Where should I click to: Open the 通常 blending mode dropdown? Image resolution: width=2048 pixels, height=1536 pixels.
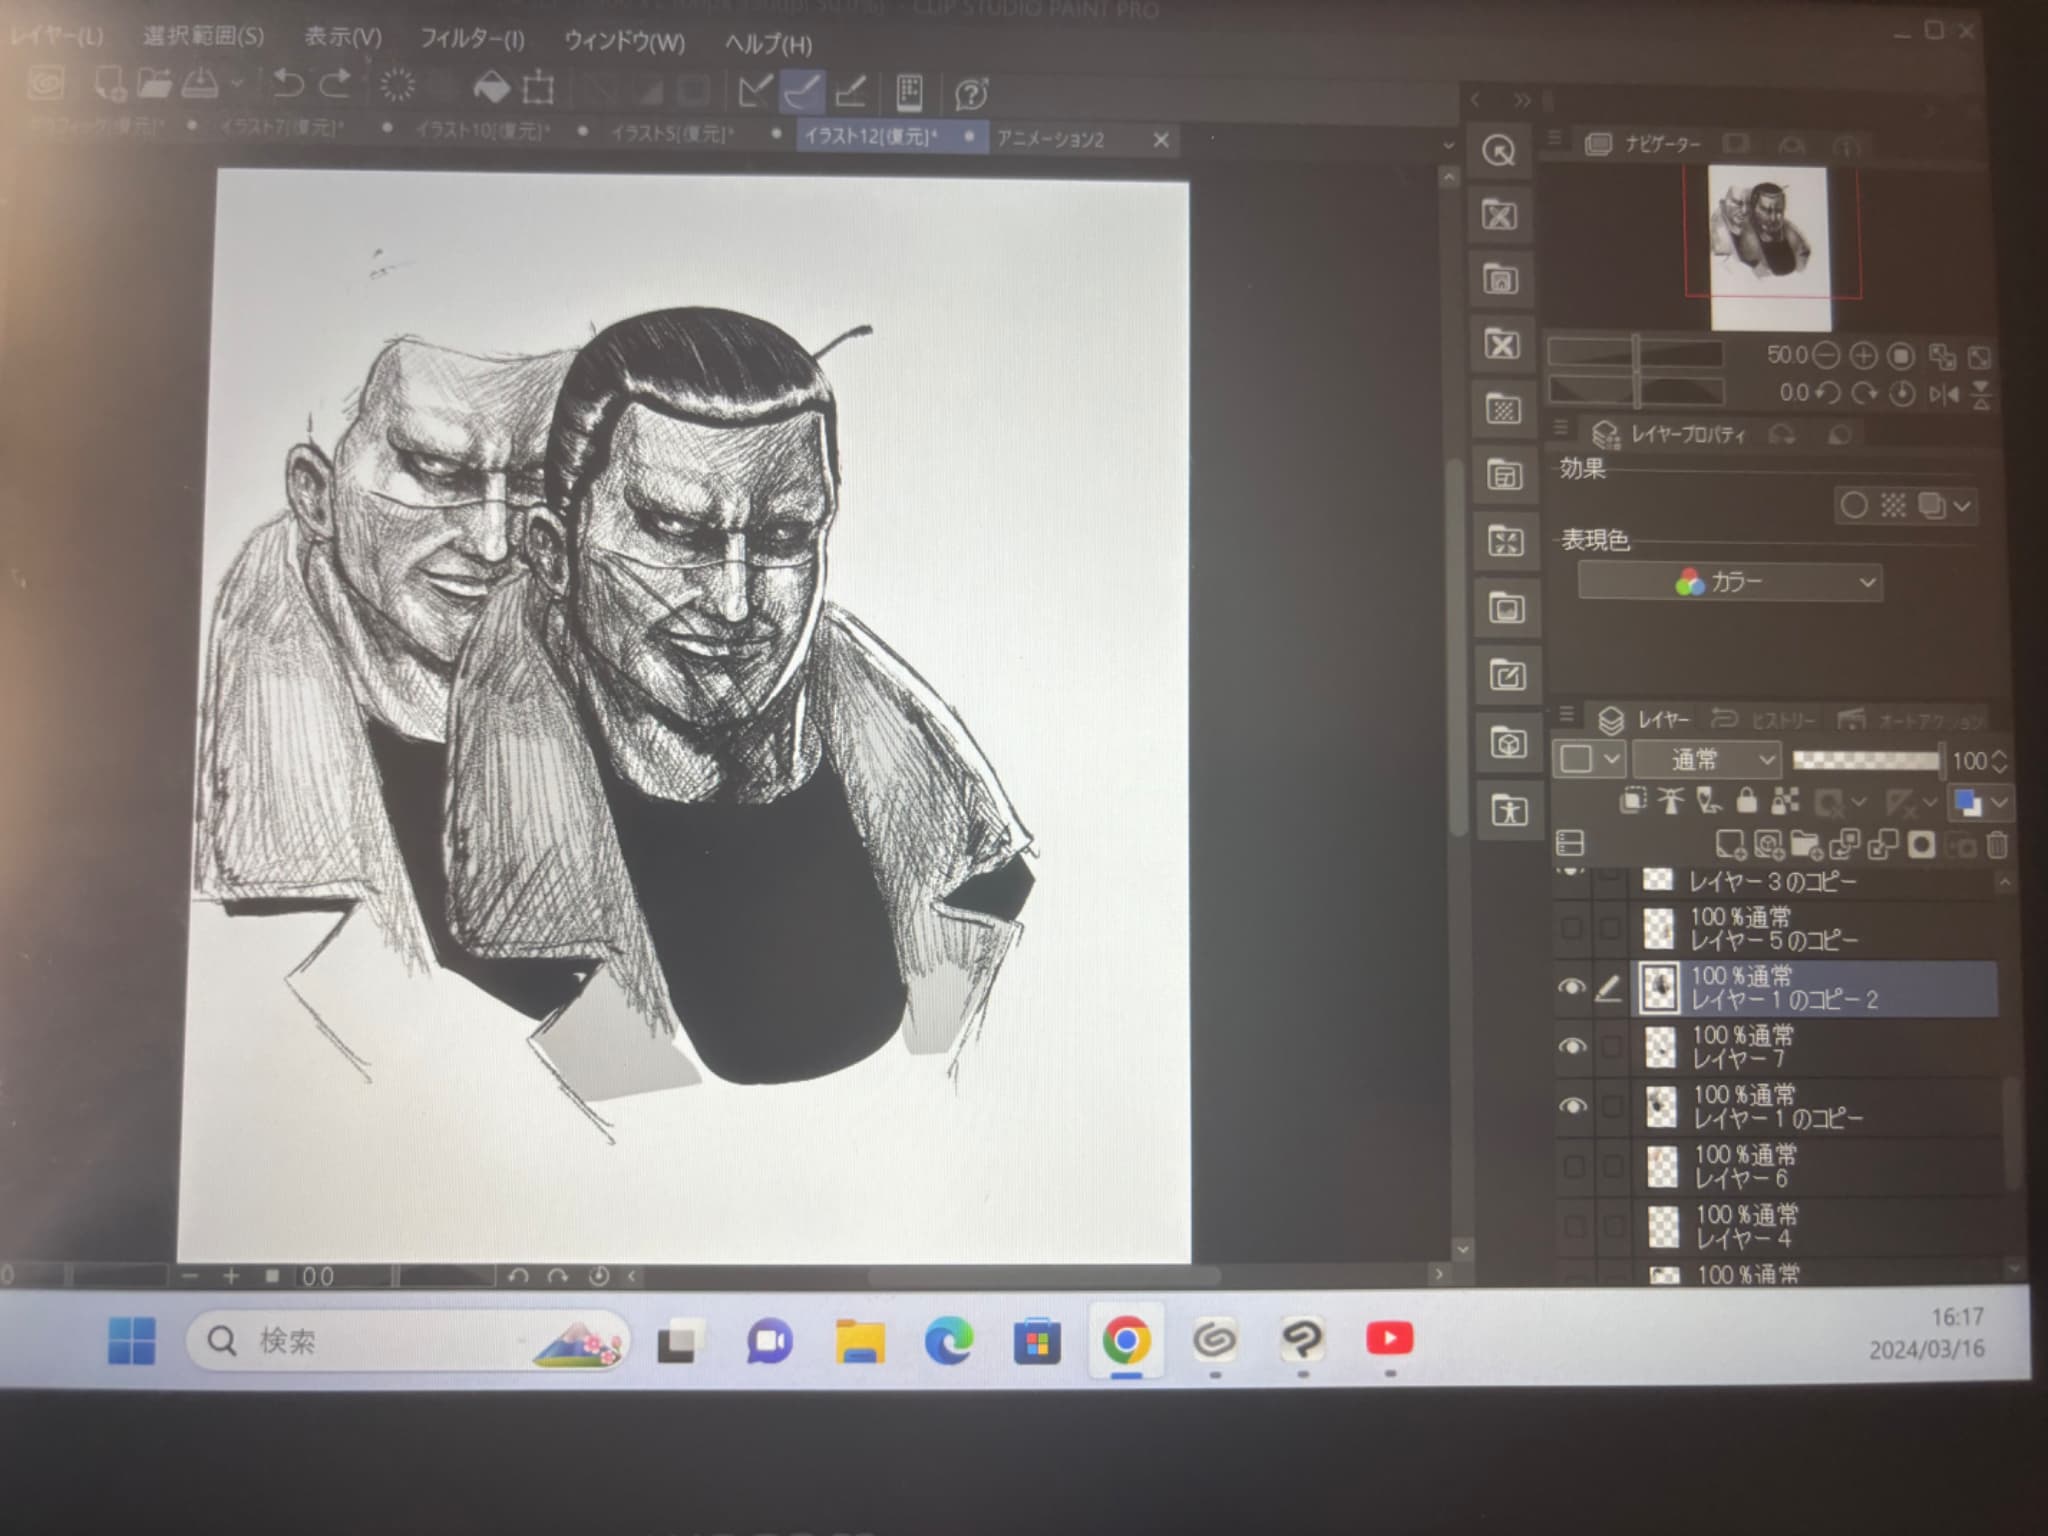(x=1708, y=761)
